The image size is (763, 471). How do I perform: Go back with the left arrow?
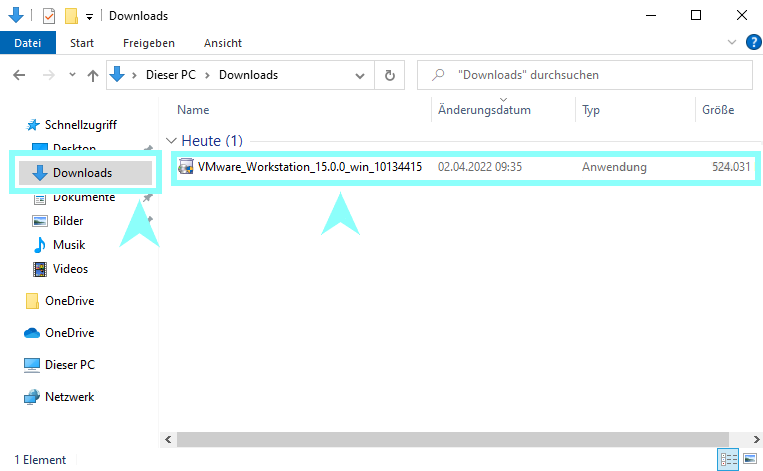19,75
